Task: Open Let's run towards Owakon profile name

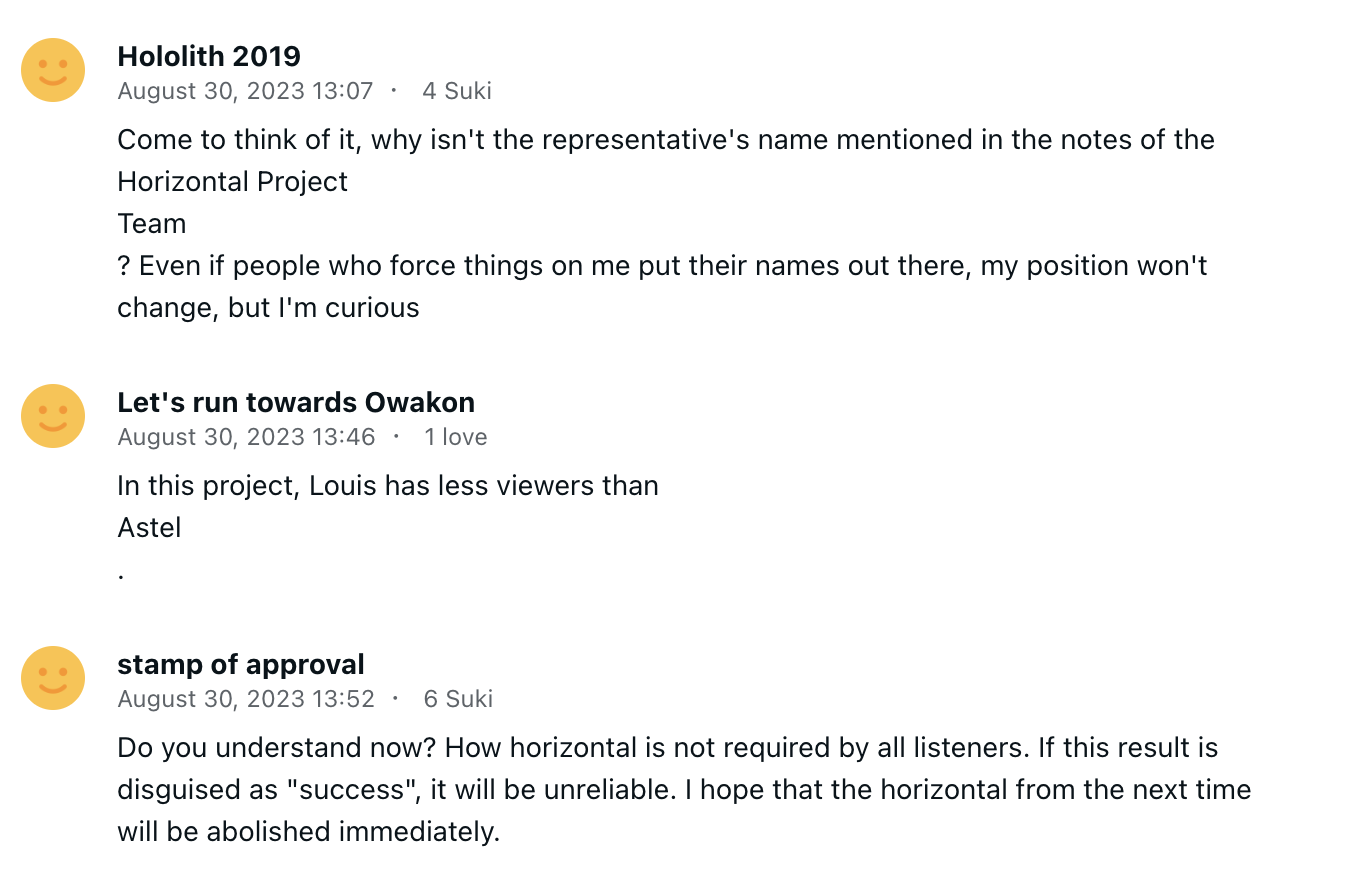Action: tap(296, 402)
